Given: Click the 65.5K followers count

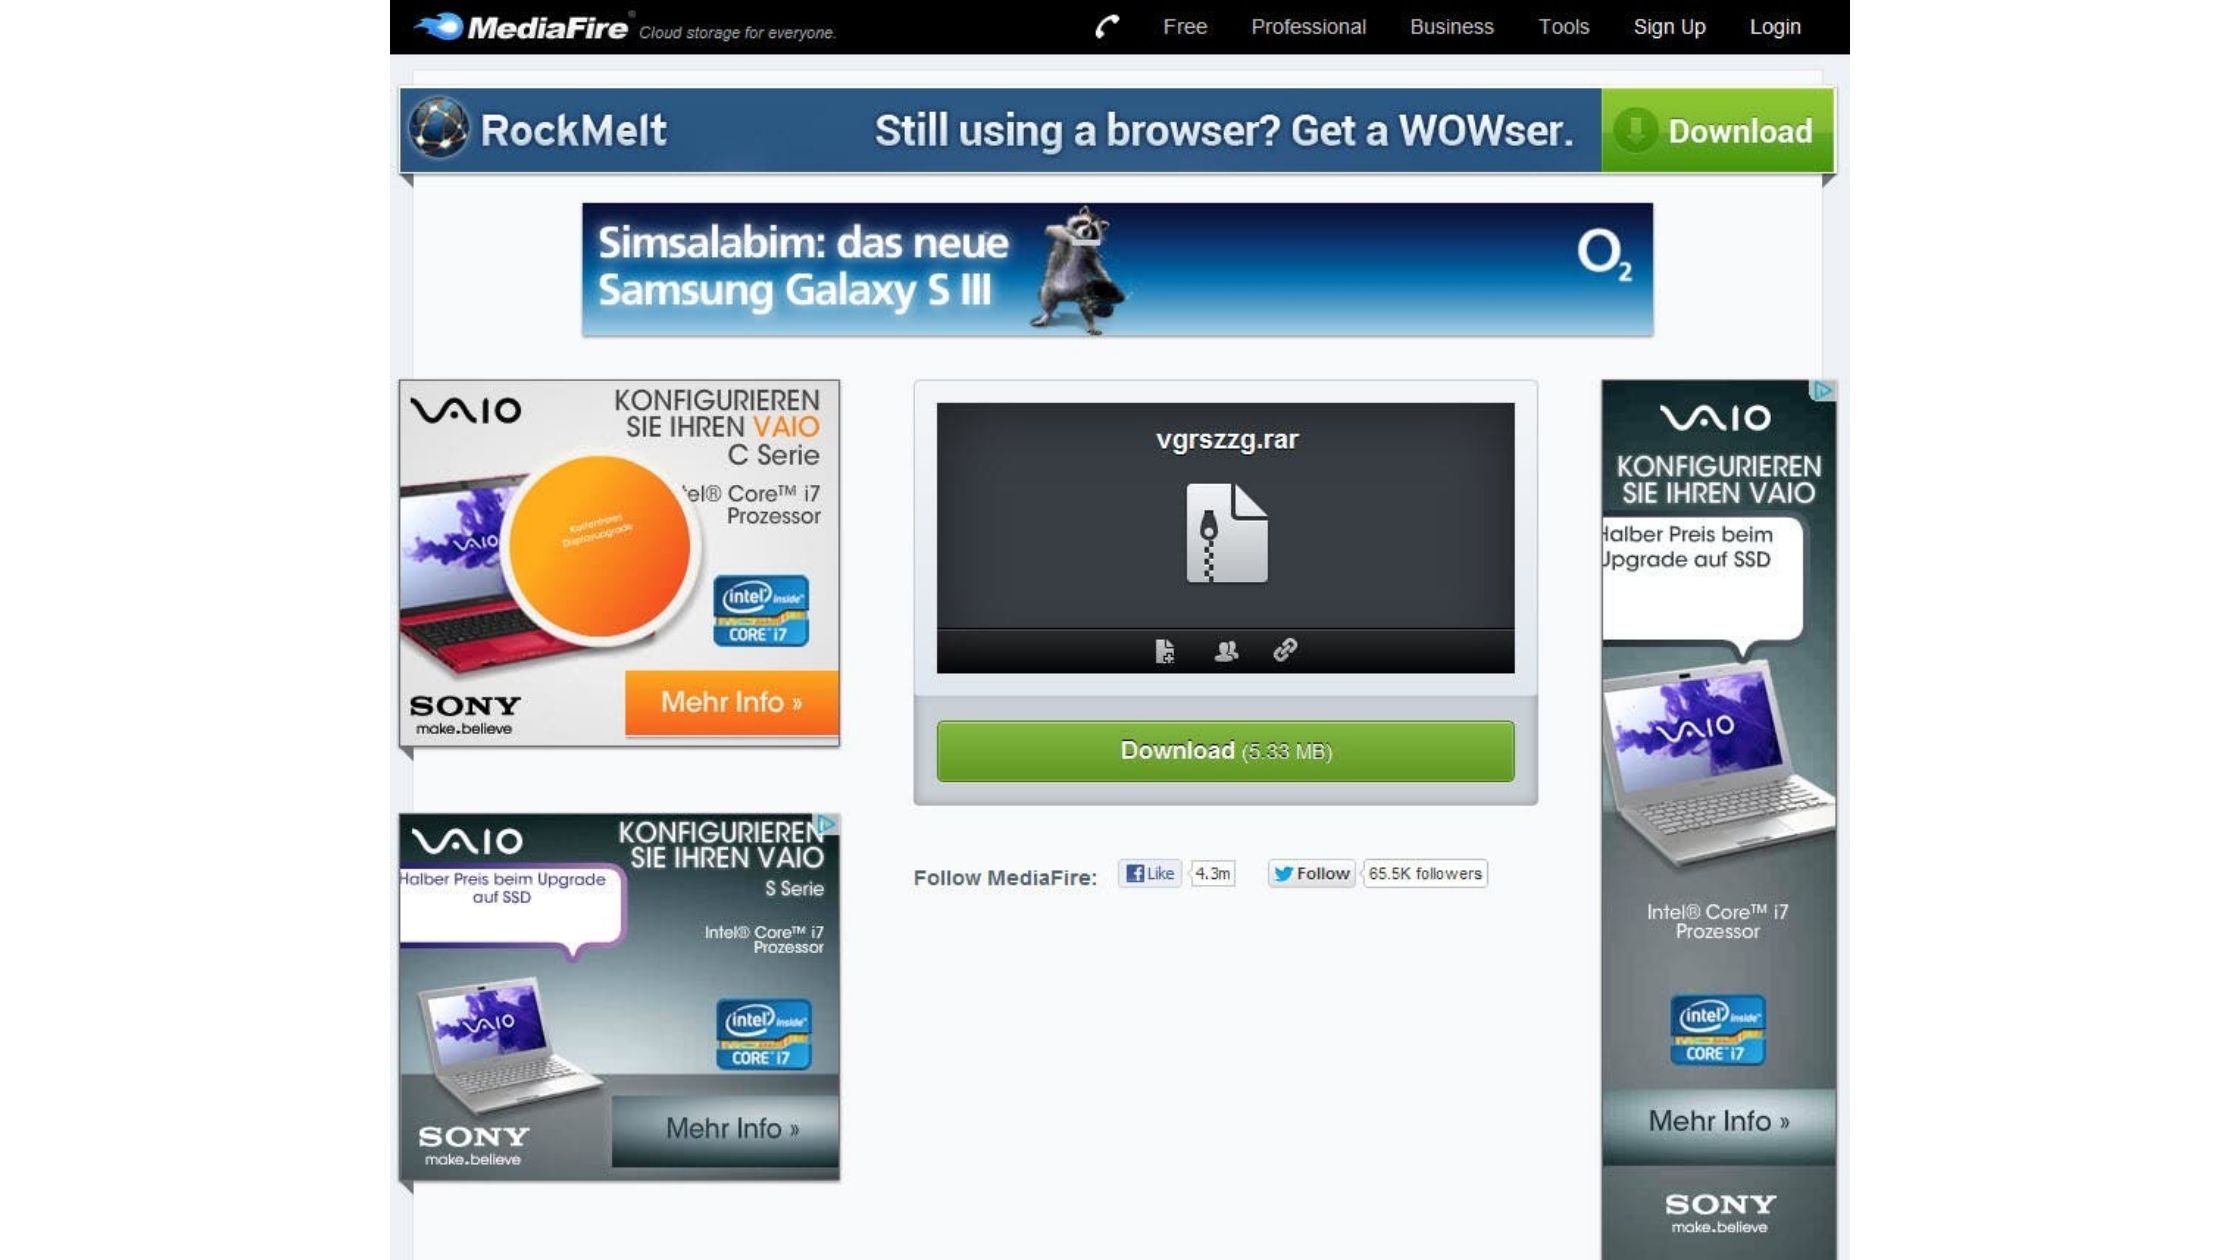Looking at the screenshot, I should 1424,873.
